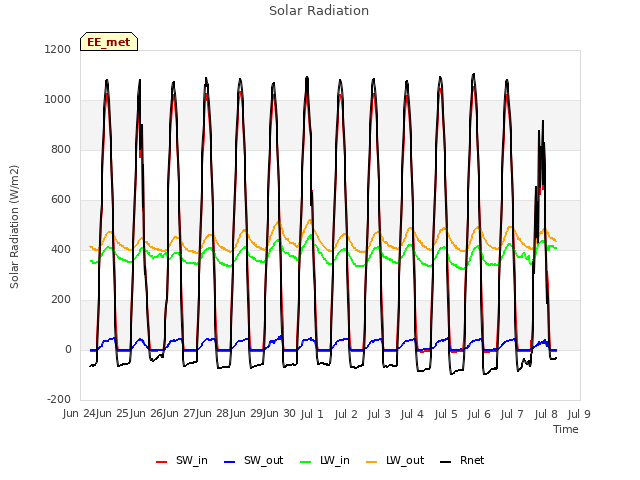
Task: Click the Solar Radiation chart title
Action: pyautogui.click(x=319, y=11)
